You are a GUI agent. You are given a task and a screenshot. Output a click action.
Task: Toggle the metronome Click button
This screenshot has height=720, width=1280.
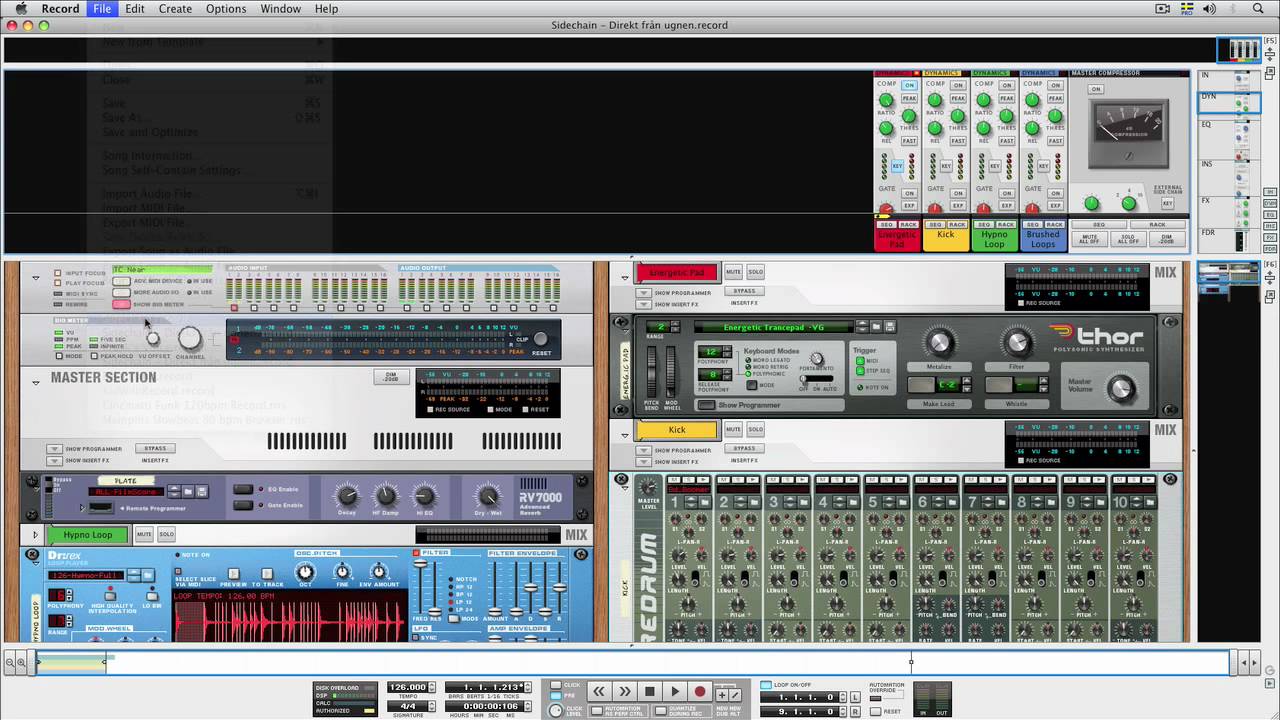click(556, 684)
